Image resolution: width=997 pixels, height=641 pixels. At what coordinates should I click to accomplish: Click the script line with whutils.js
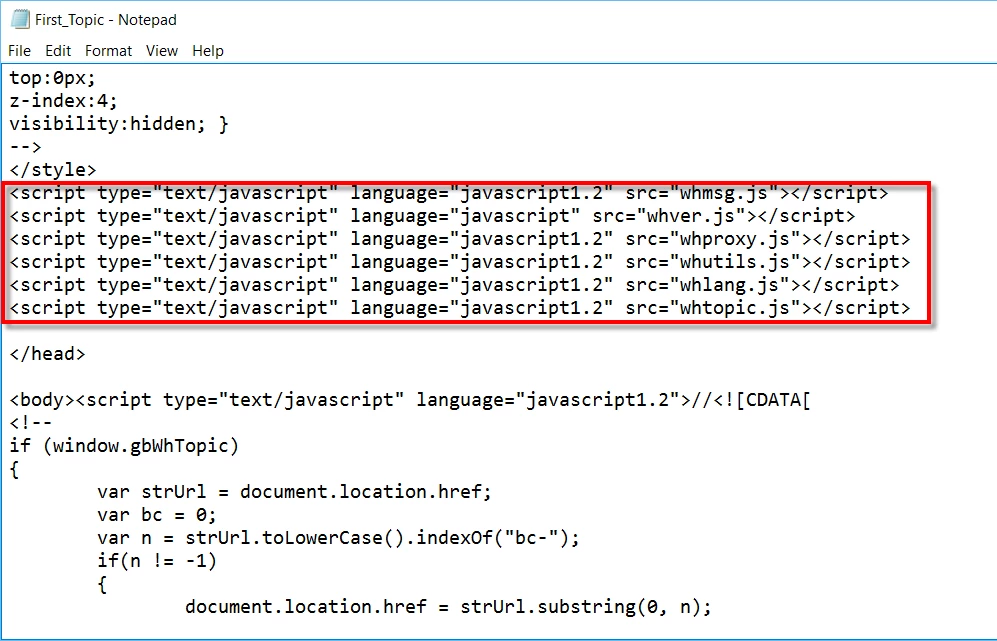pos(460,262)
